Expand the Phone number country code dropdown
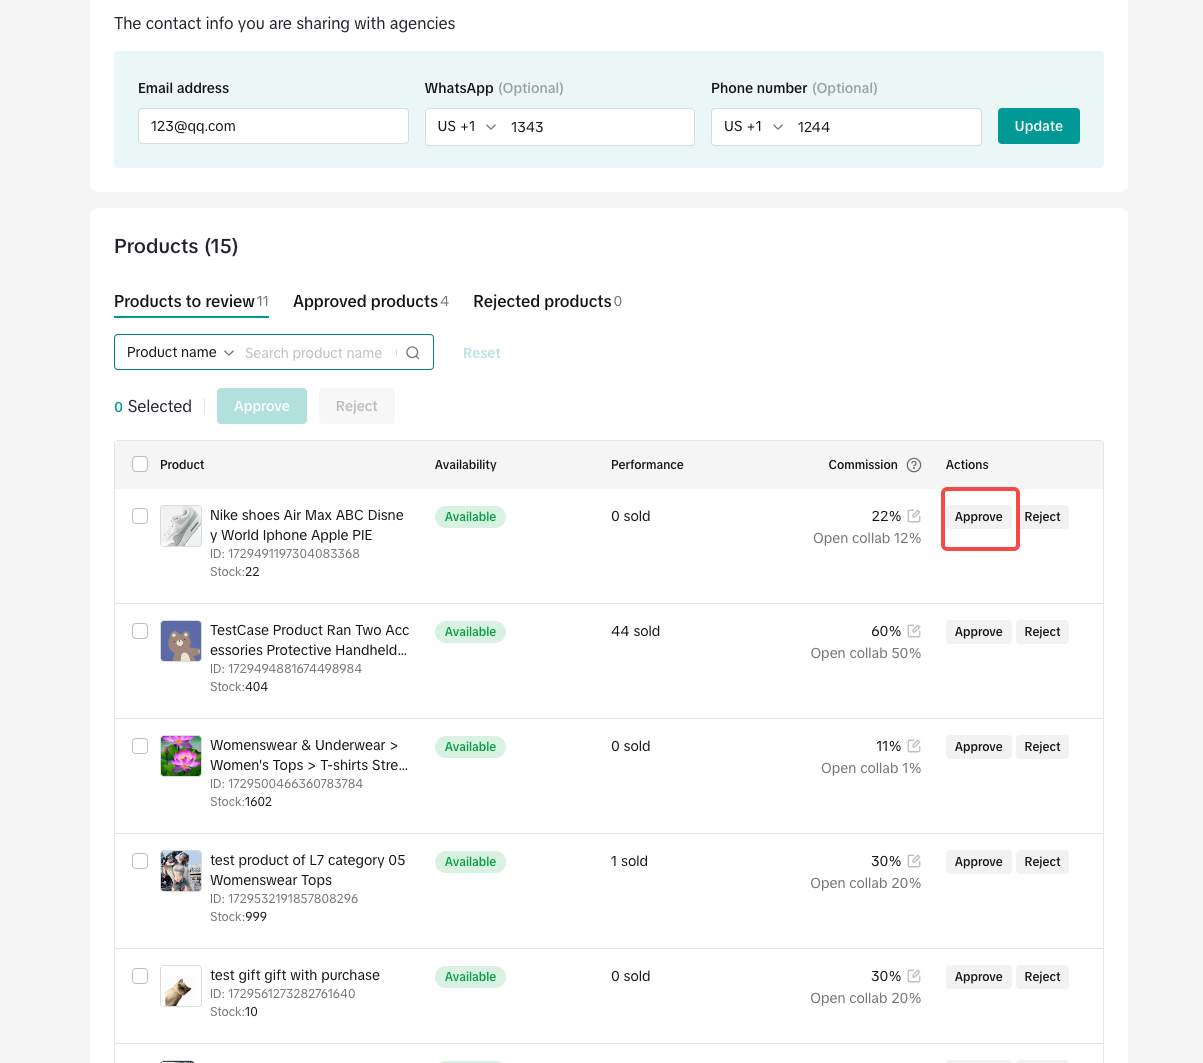Image resolution: width=1203 pixels, height=1063 pixels. [753, 127]
